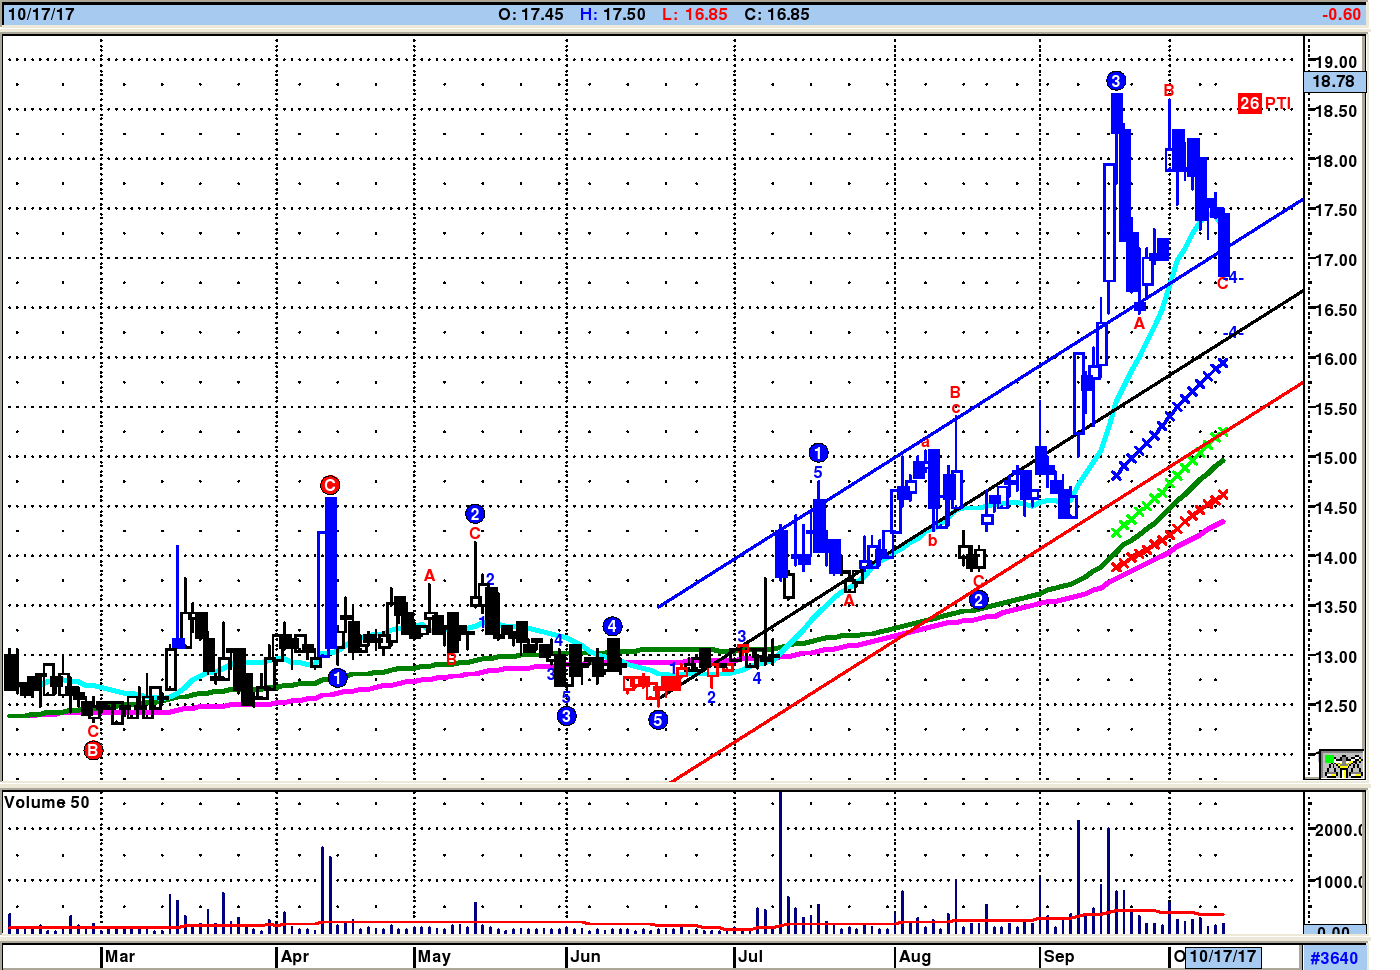
Task: Select the Jul month label on the time axis
Action: tap(750, 956)
